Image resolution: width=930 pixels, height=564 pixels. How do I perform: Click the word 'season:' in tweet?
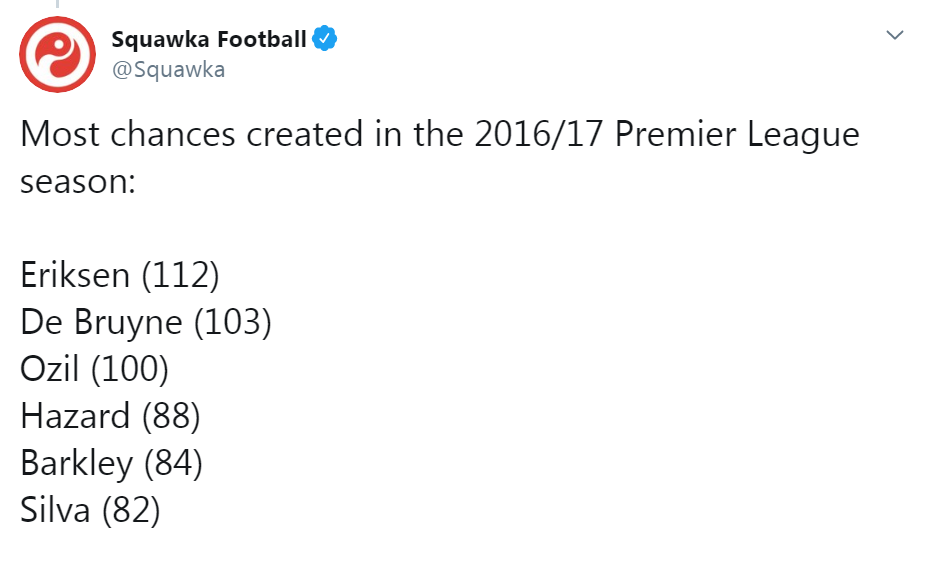pyautogui.click(x=78, y=181)
